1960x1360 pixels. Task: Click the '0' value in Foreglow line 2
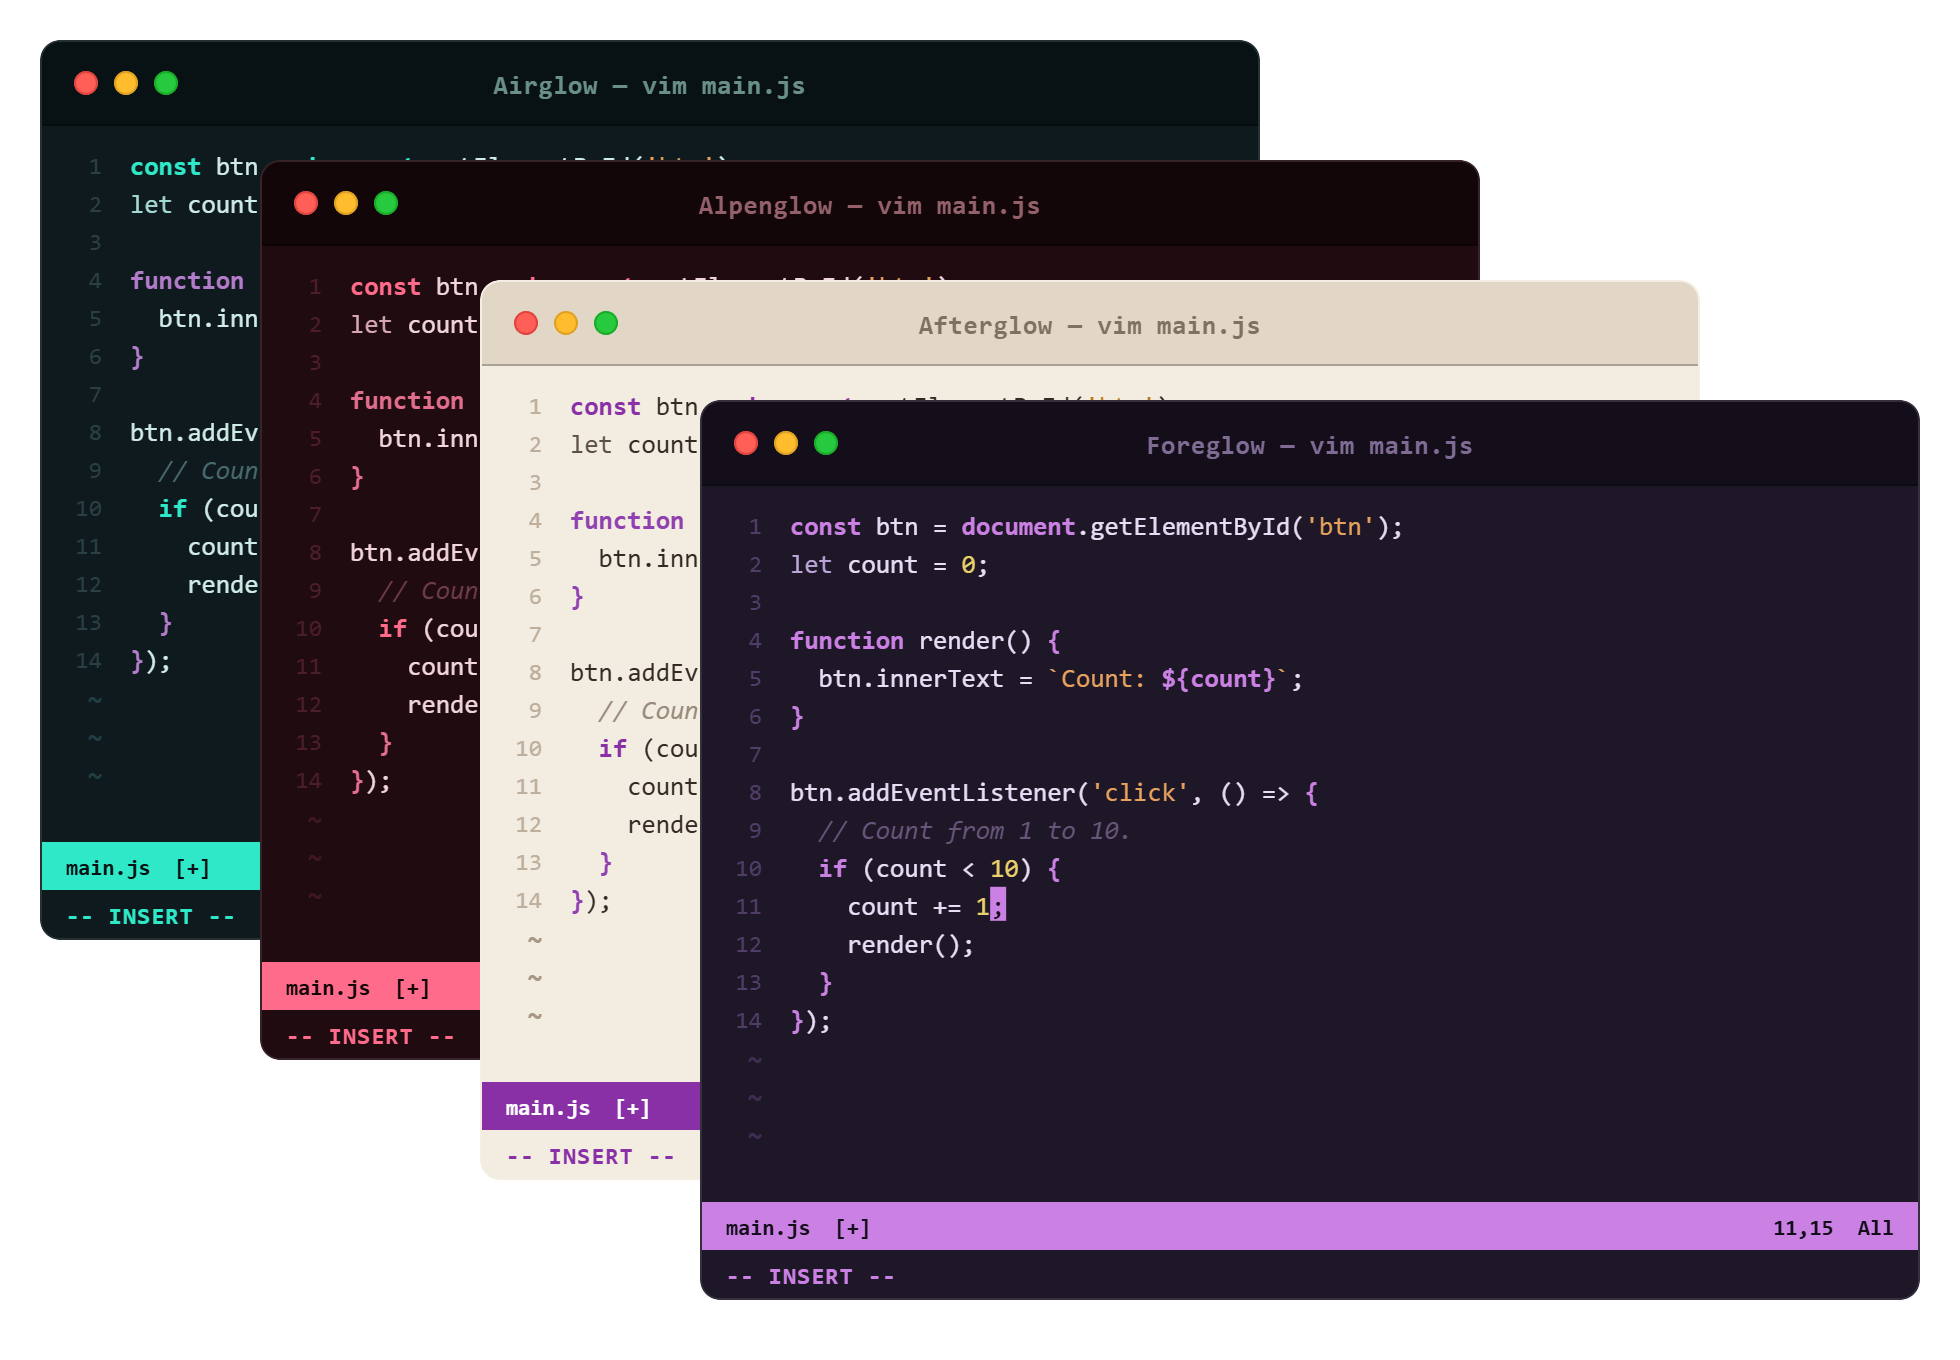968,565
